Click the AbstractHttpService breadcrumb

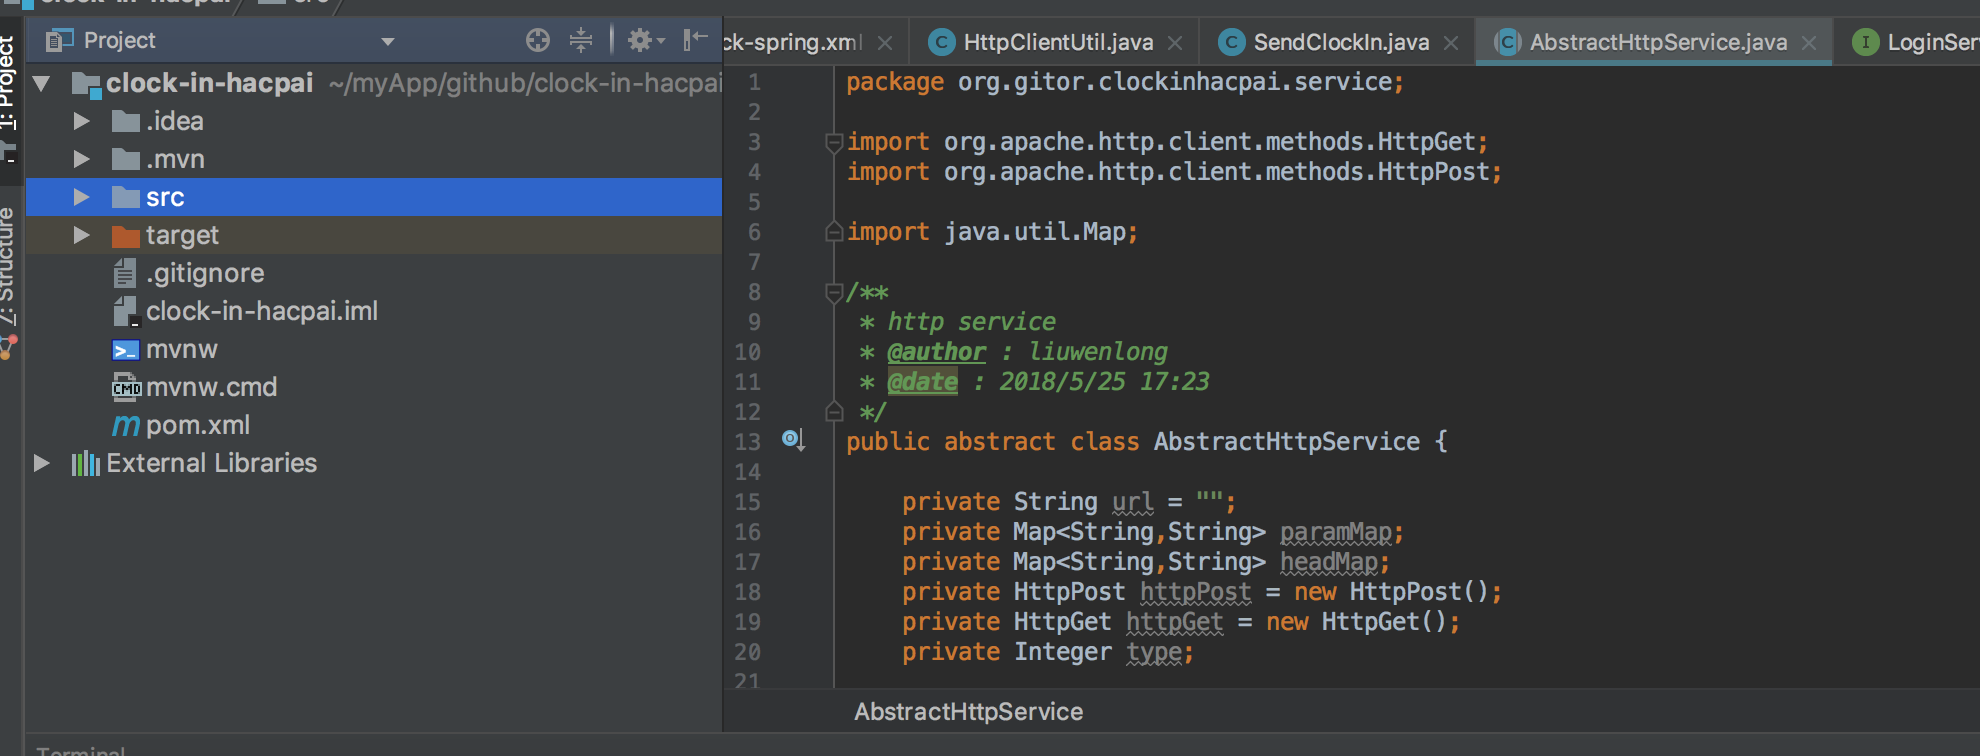point(968,712)
